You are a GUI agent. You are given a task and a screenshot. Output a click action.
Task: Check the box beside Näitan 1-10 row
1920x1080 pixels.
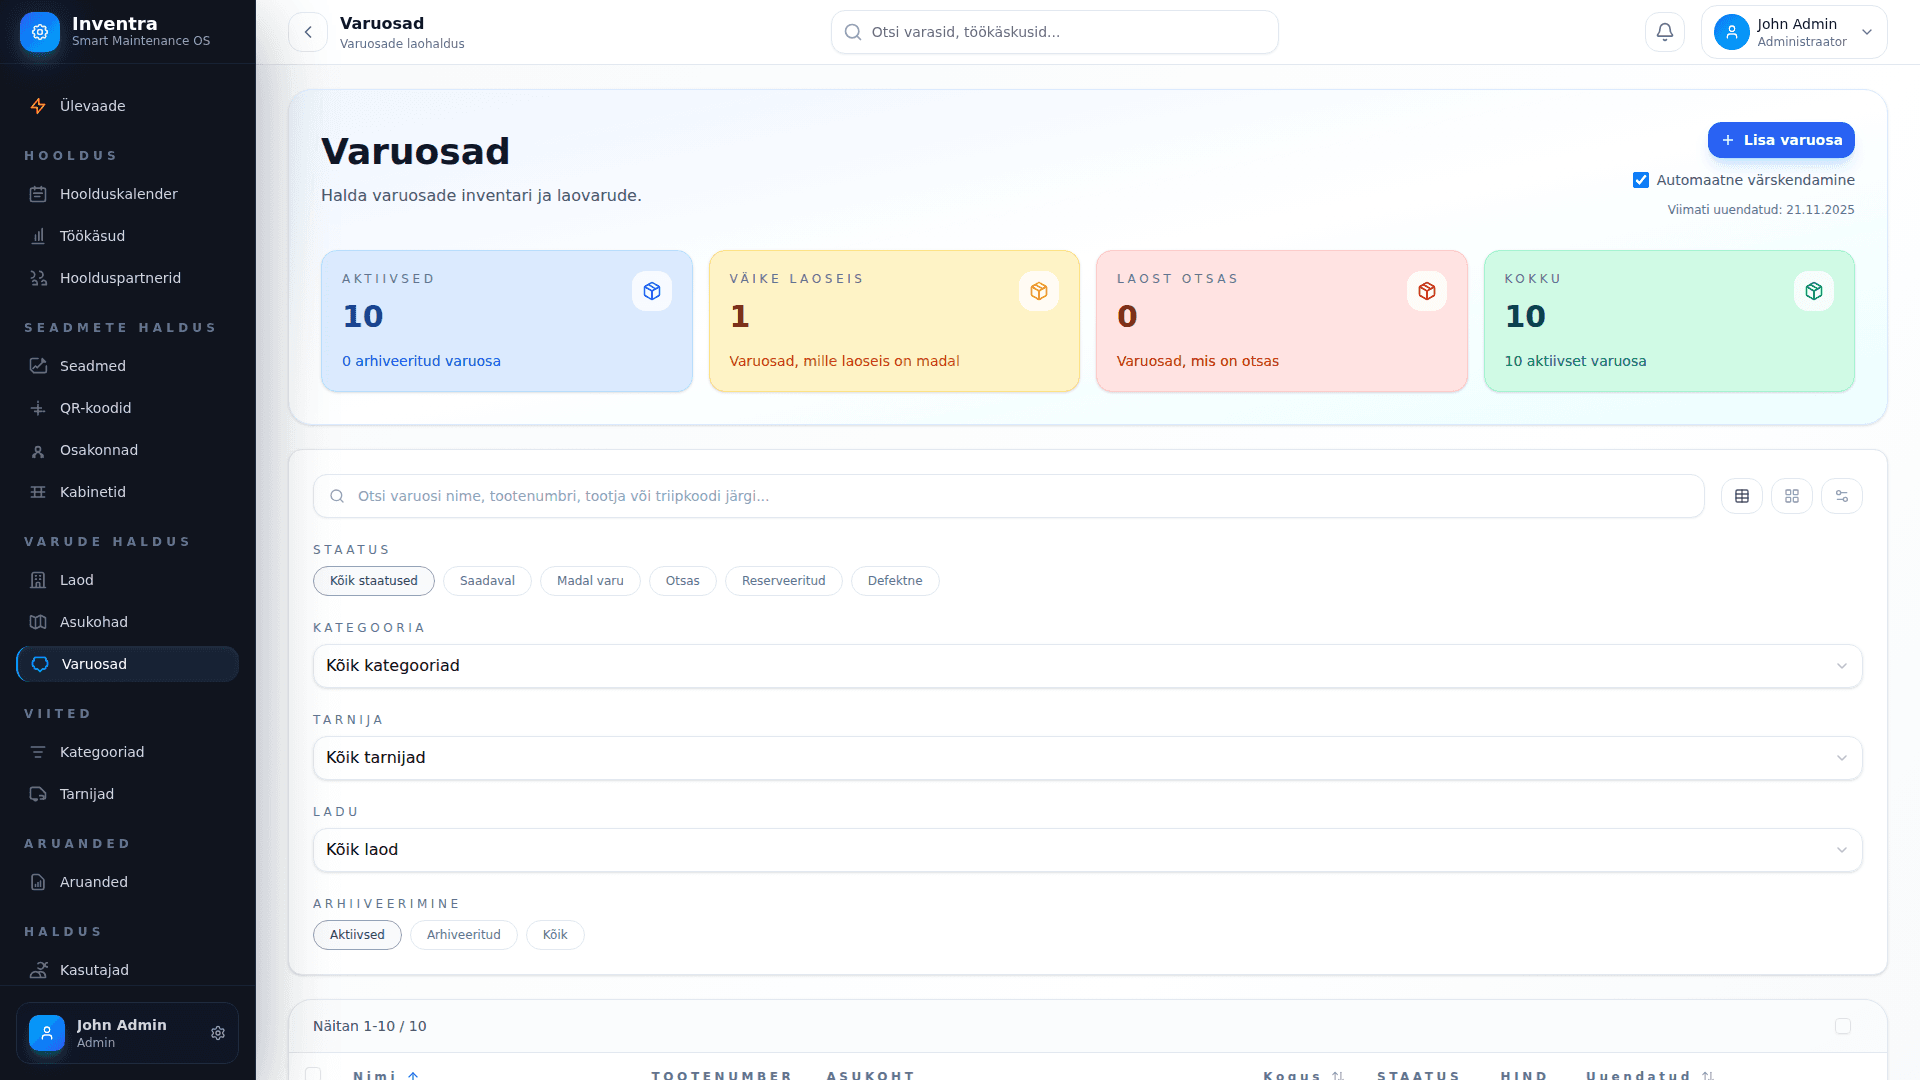tap(1842, 1026)
